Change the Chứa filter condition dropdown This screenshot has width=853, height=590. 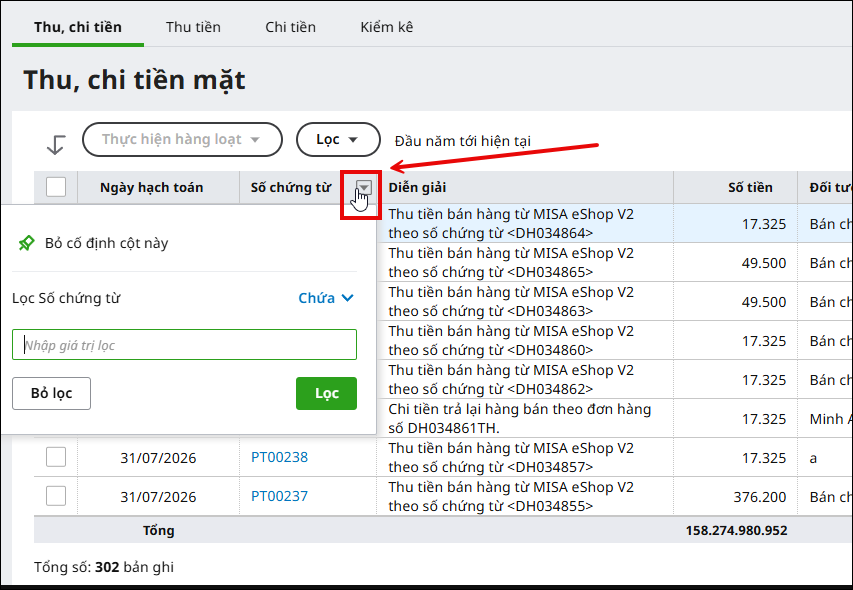[326, 298]
